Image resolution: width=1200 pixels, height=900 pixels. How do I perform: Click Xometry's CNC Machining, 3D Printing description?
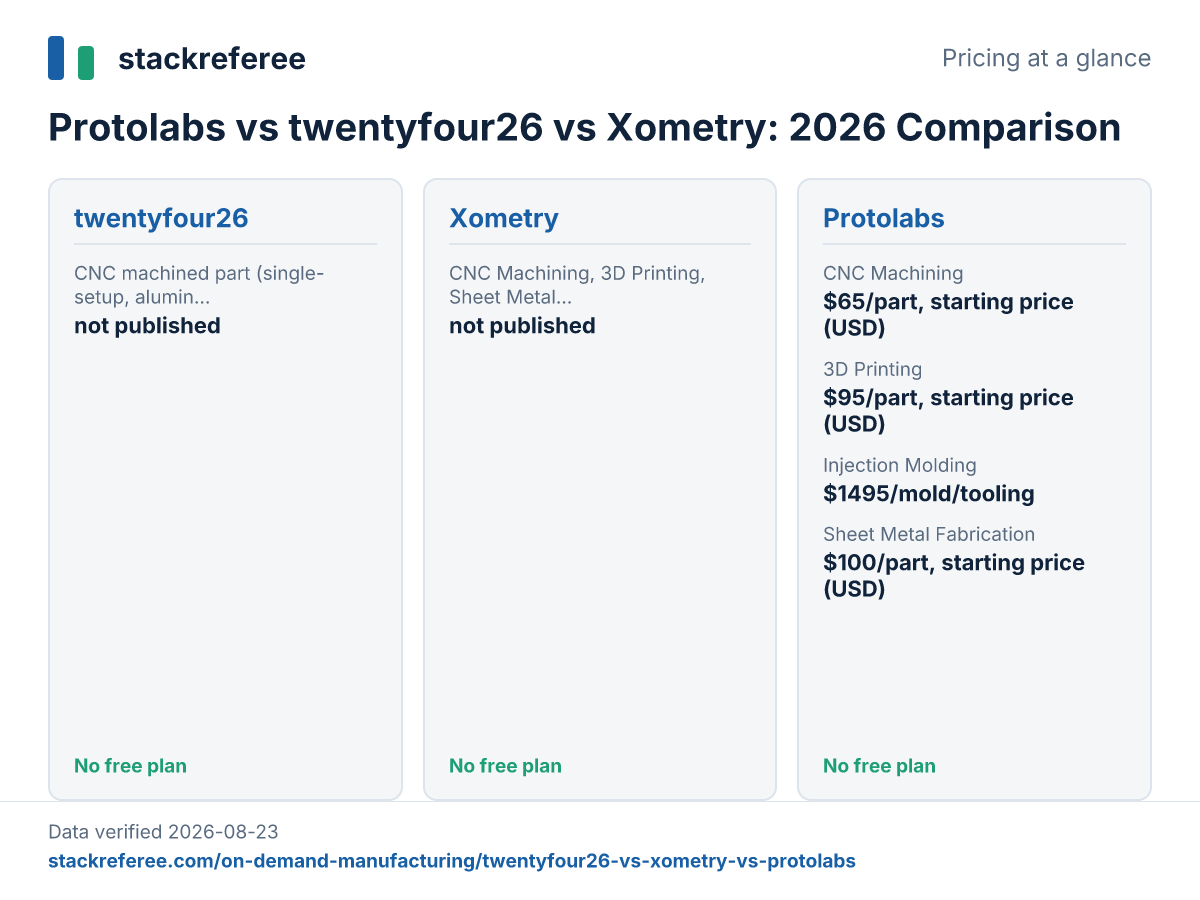click(x=577, y=285)
